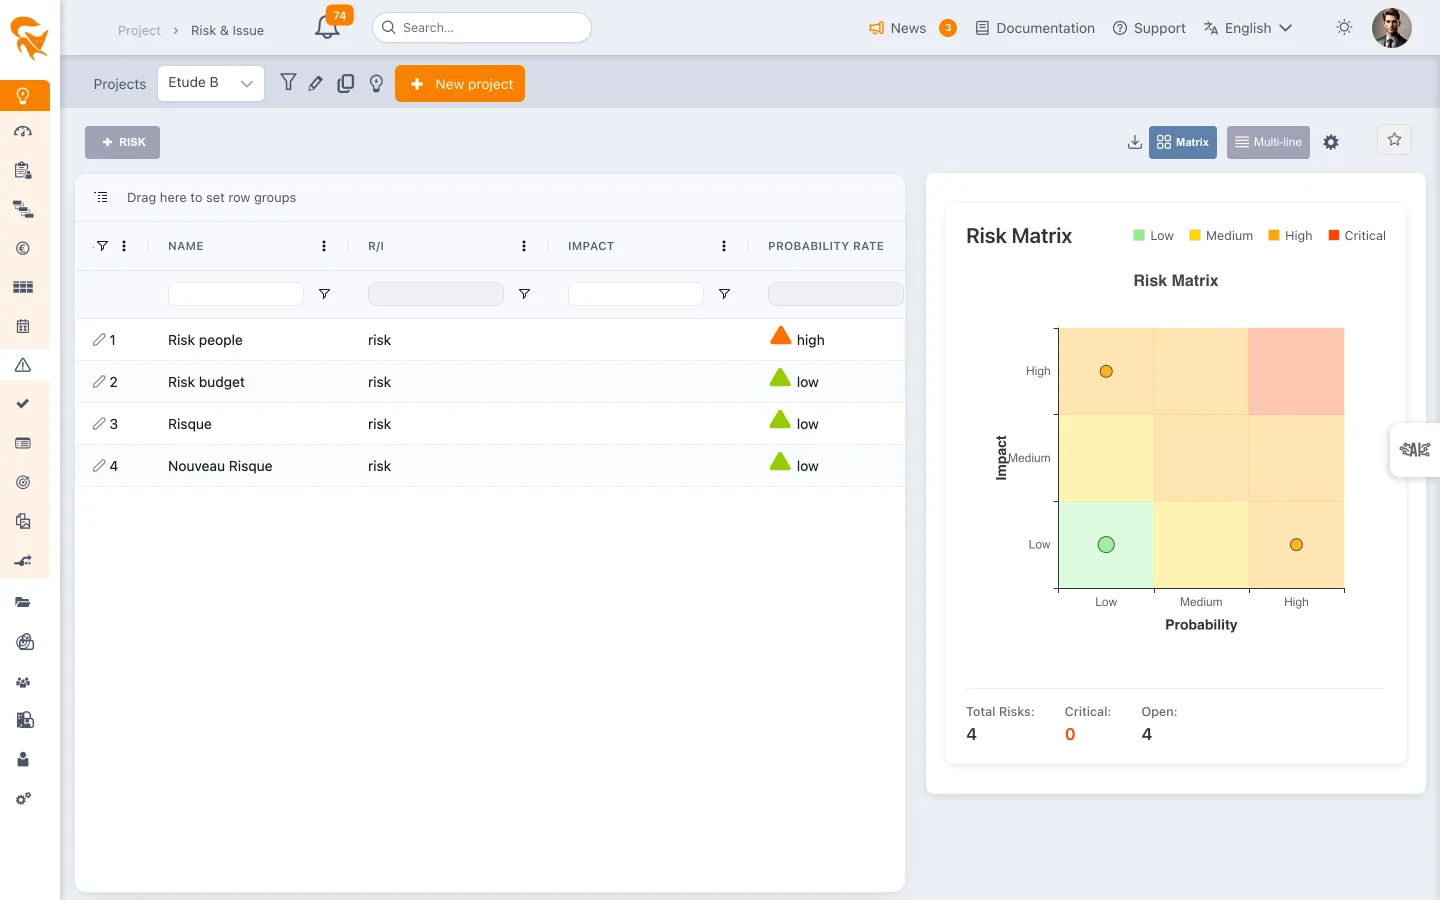Open the pie chart icon in the sidebar
Viewport: 1440px width, 900px height.
[25, 642]
